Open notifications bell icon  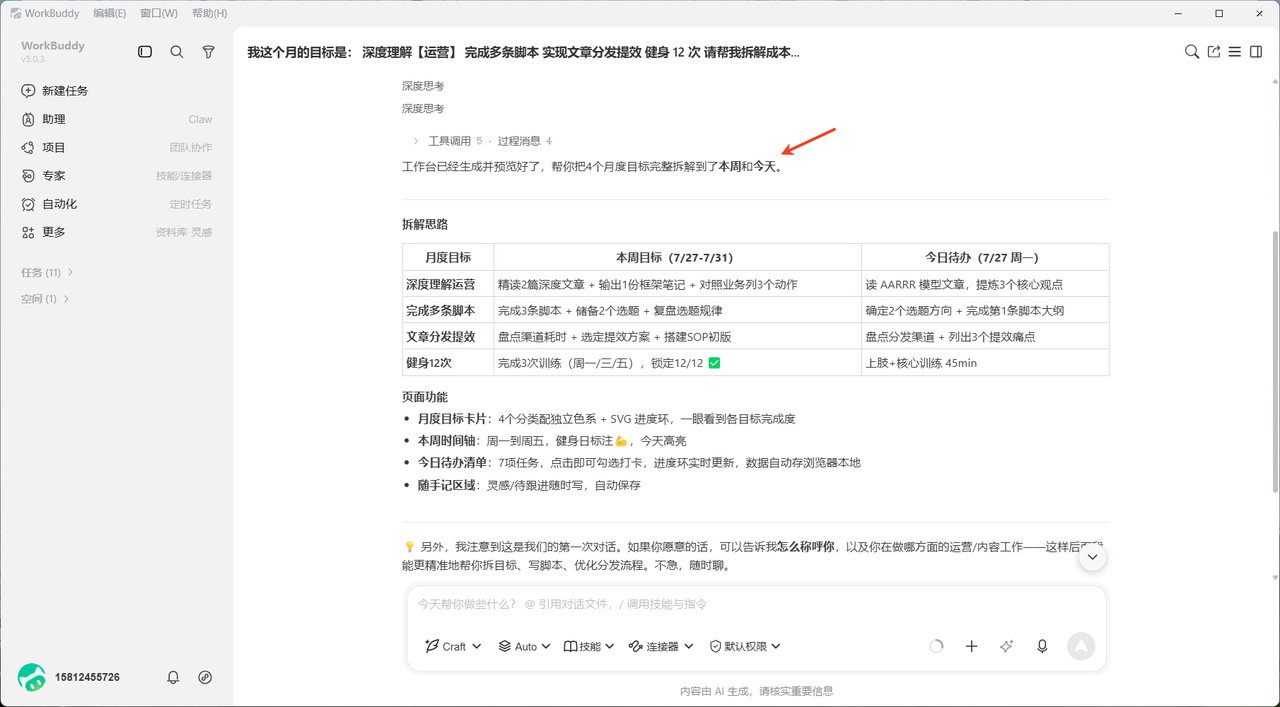(x=173, y=677)
